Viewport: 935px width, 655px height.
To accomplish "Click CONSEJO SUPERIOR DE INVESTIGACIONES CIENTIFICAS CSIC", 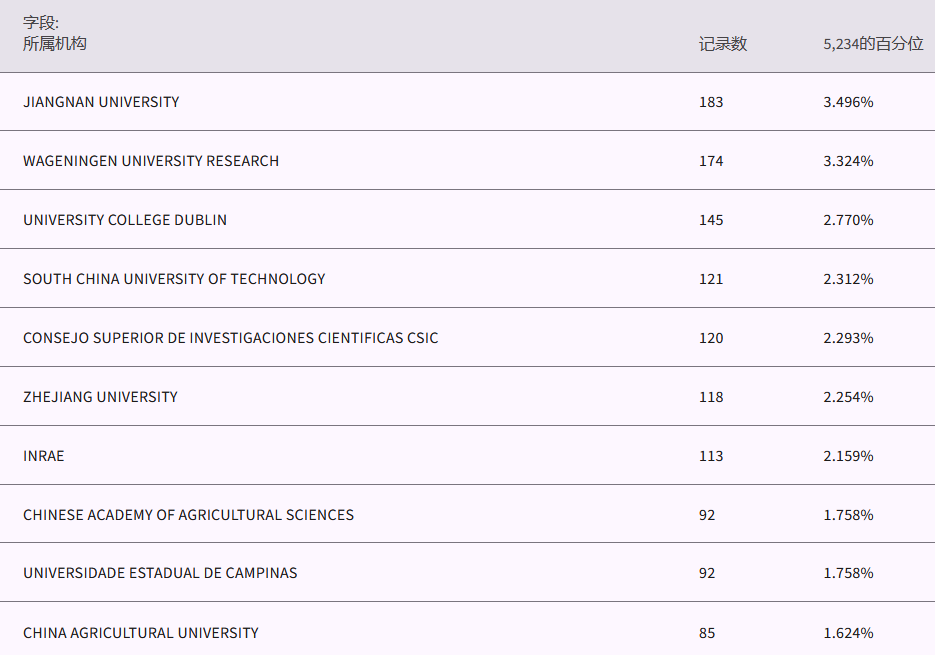I will coord(230,338).
